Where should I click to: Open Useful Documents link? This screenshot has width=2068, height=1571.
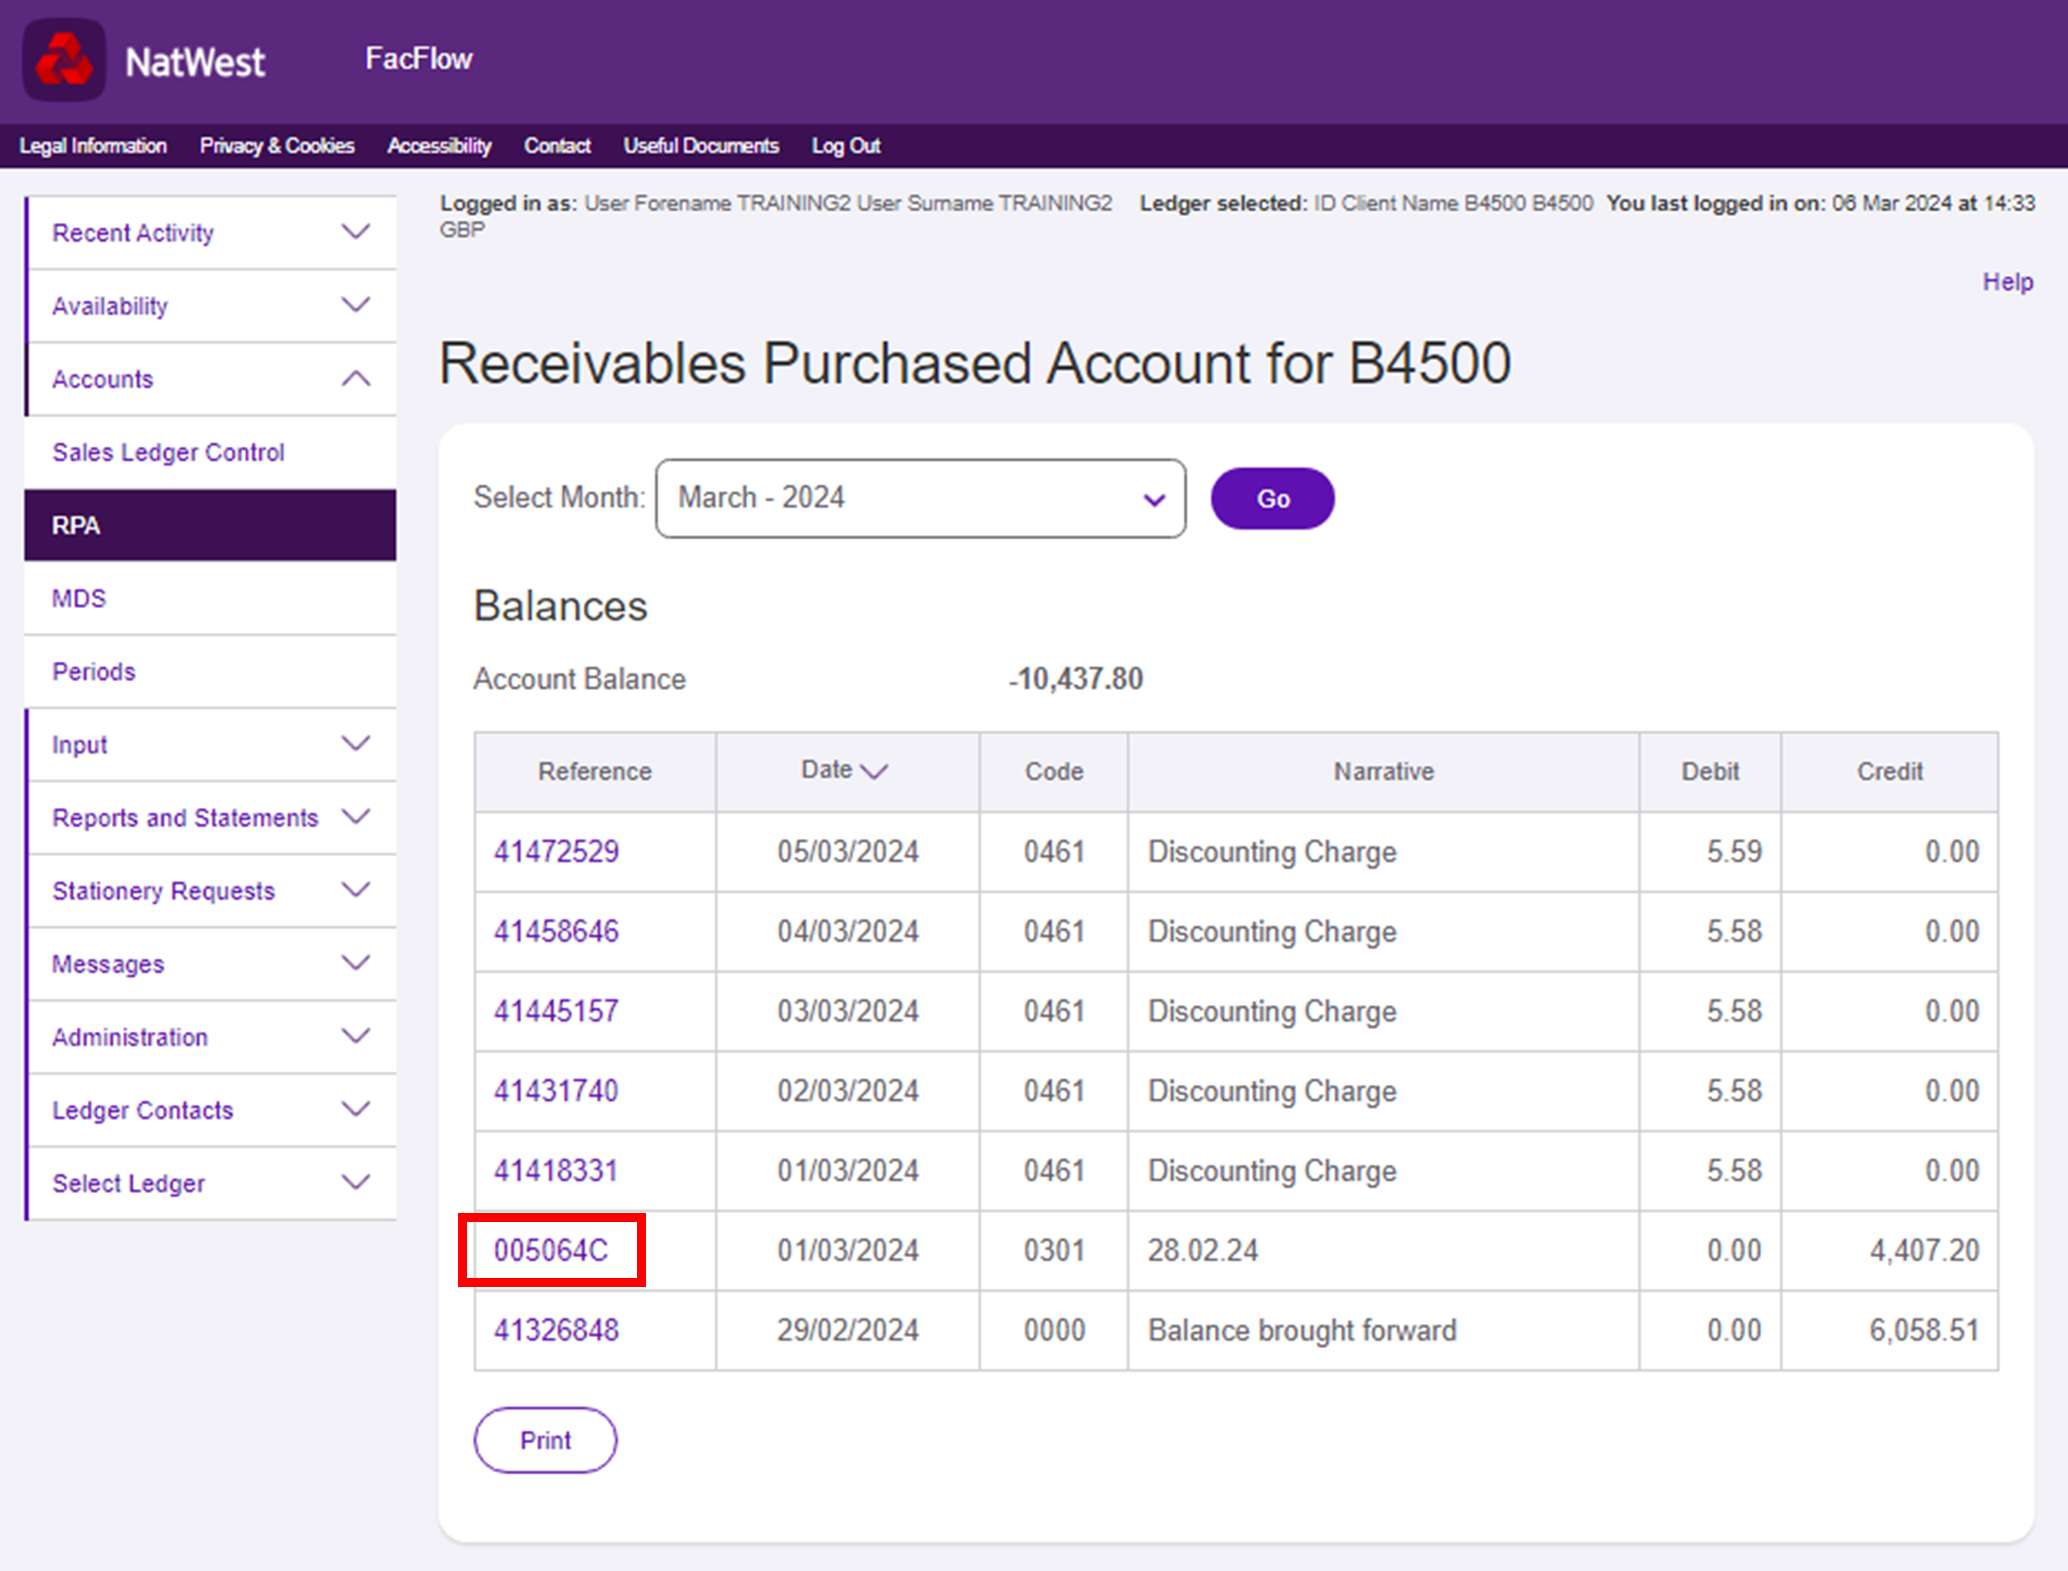[701, 146]
